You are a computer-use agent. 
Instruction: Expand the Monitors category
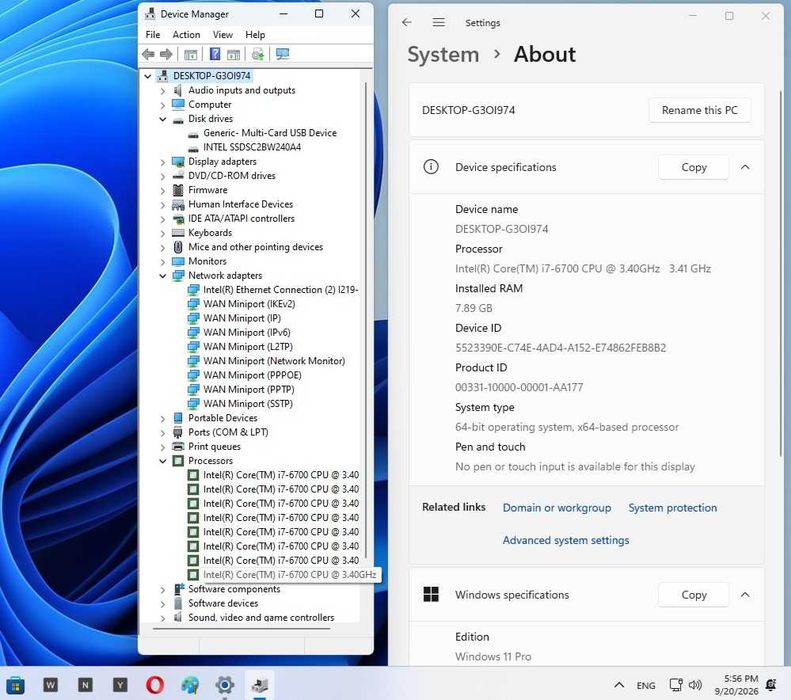162,262
